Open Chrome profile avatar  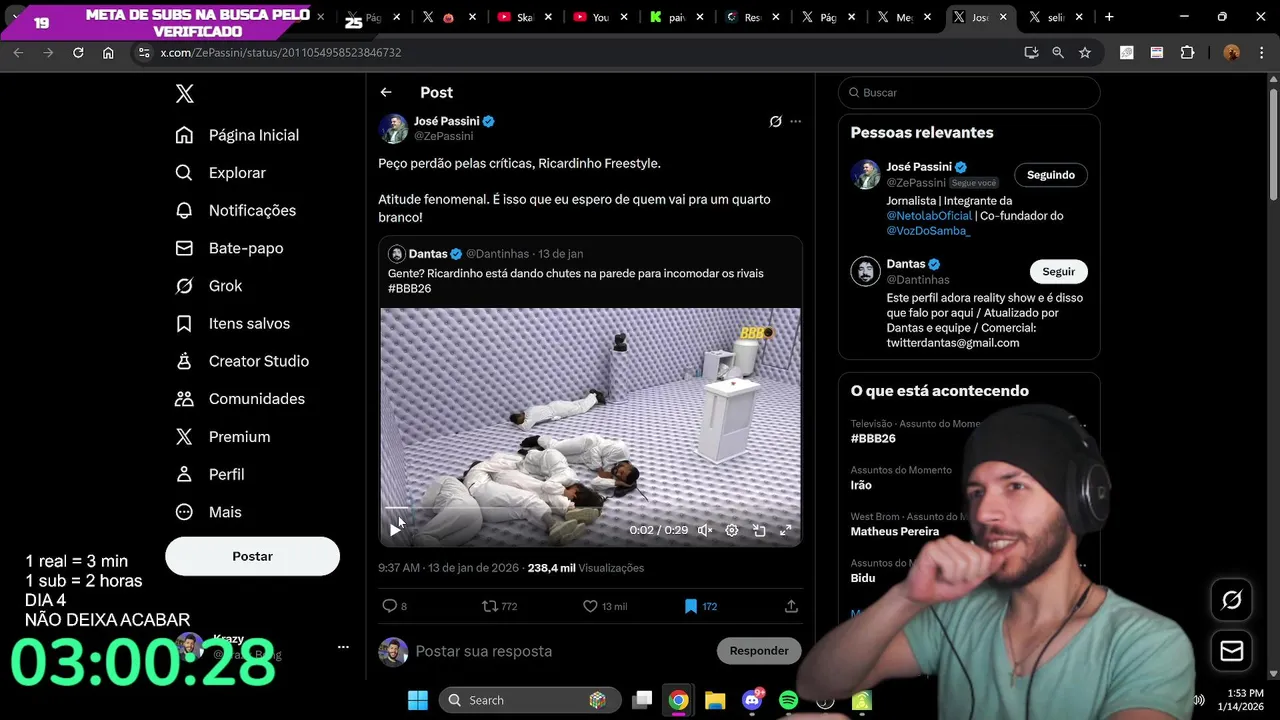(x=1232, y=53)
